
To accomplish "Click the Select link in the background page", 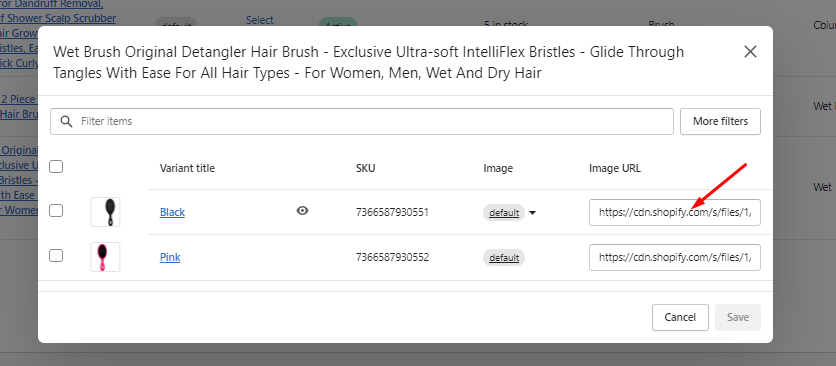I will [260, 20].
